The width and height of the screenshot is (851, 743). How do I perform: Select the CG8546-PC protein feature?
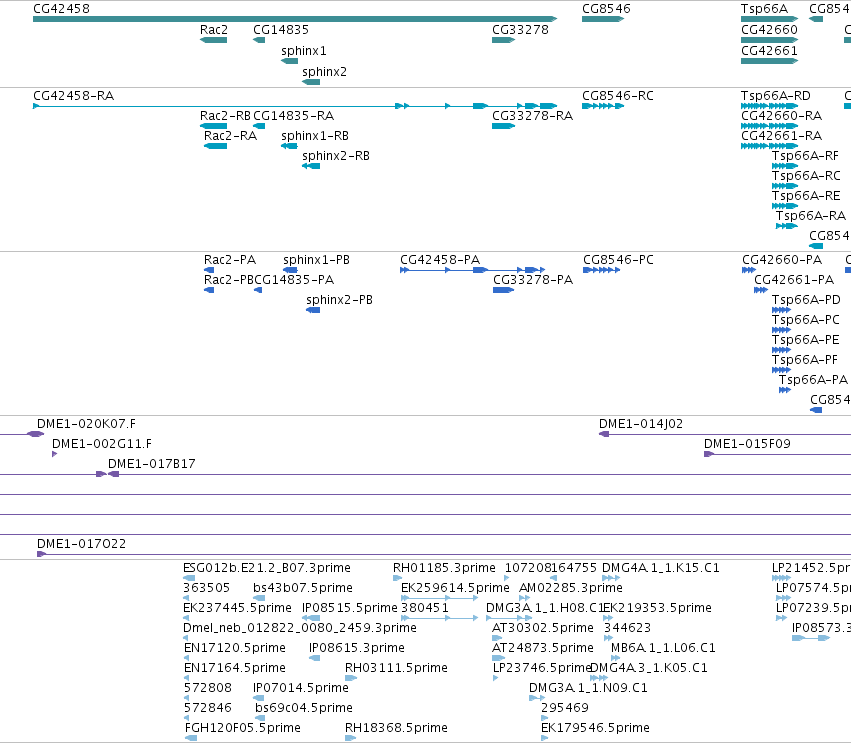click(601, 270)
